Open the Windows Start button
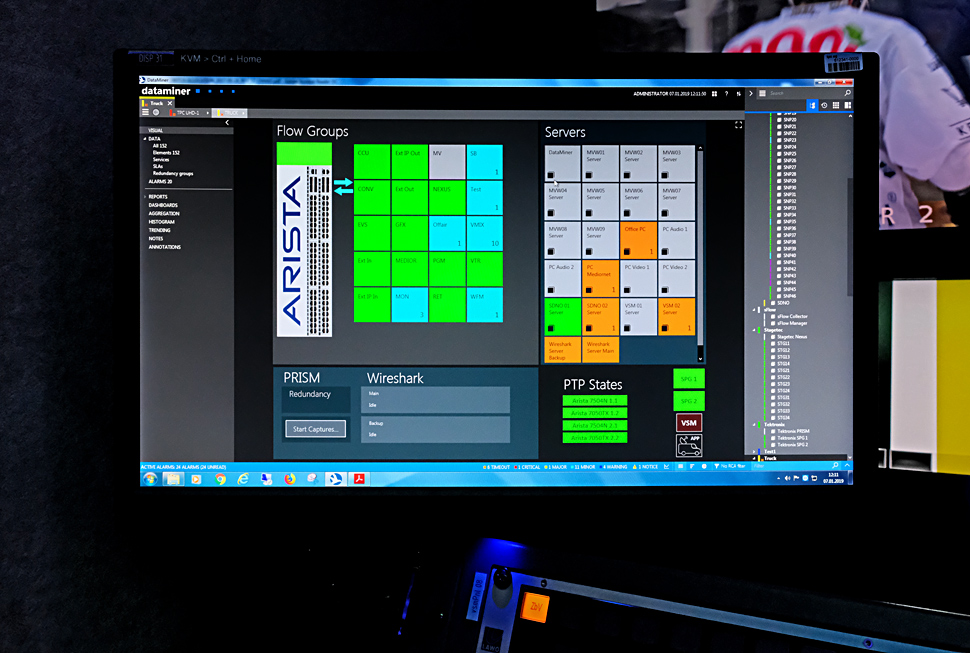970x653 pixels. 150,479
